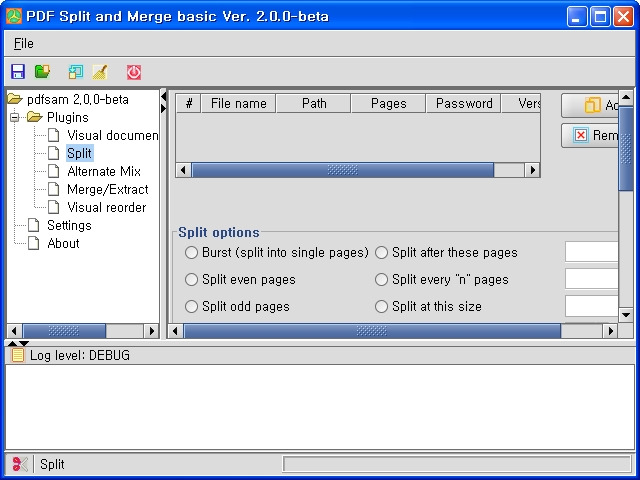Click the Password column header
Image resolution: width=640 pixels, height=480 pixels.
(x=464, y=103)
